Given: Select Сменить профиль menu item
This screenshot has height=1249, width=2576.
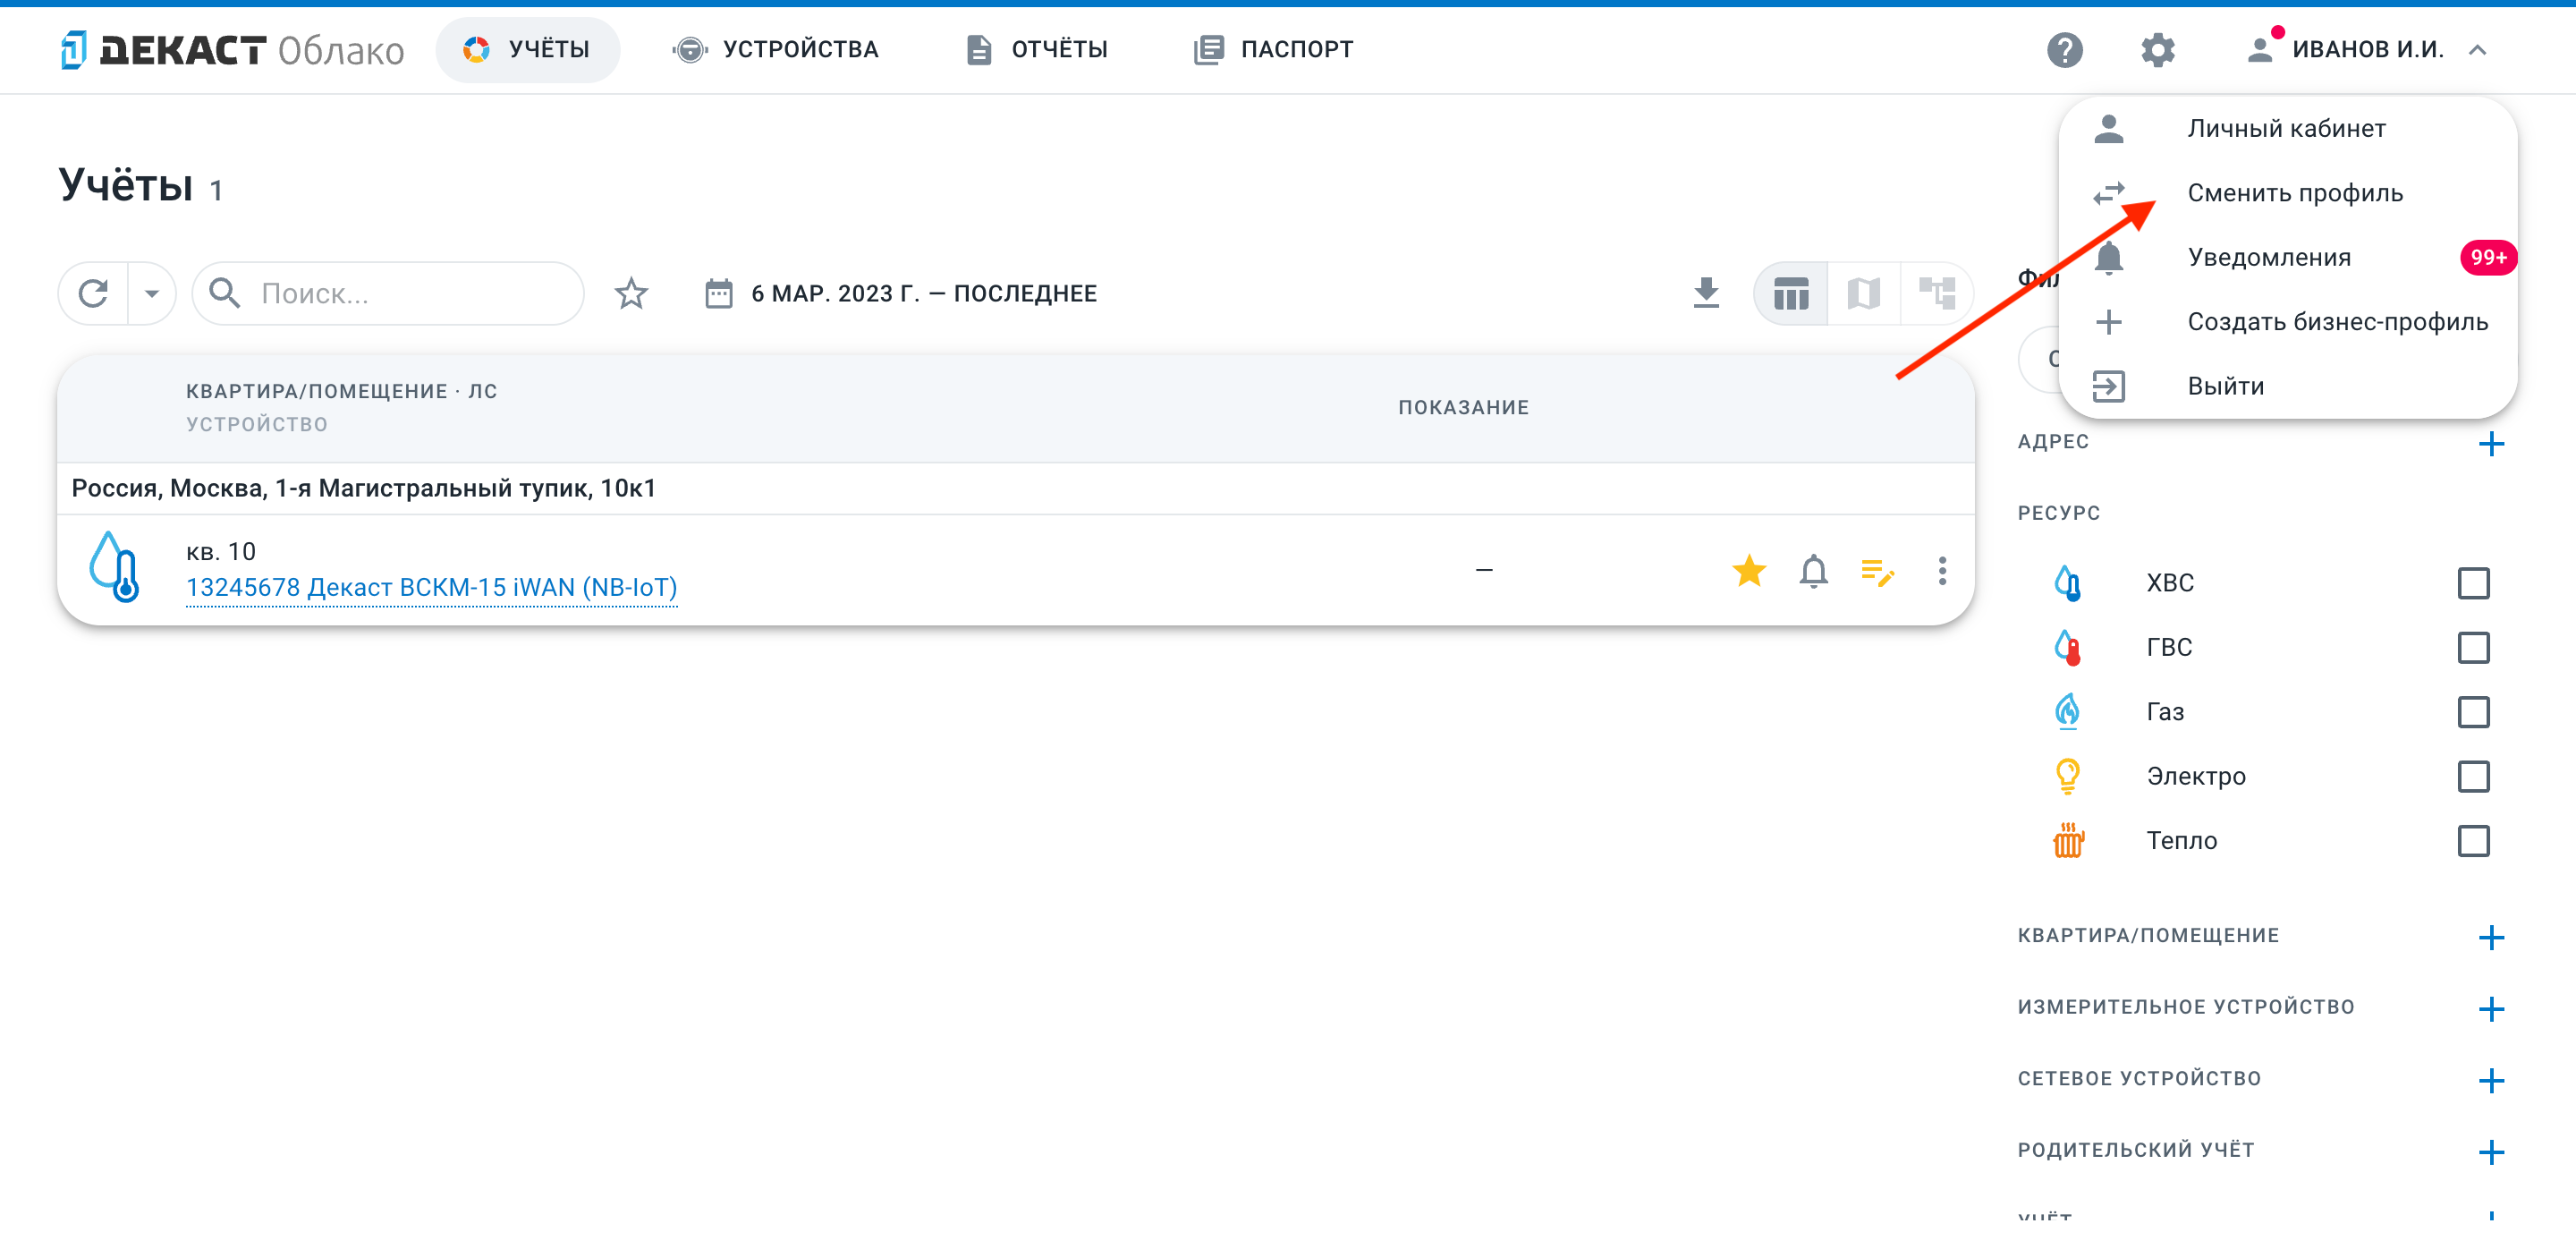Looking at the screenshot, I should click(x=2287, y=192).
